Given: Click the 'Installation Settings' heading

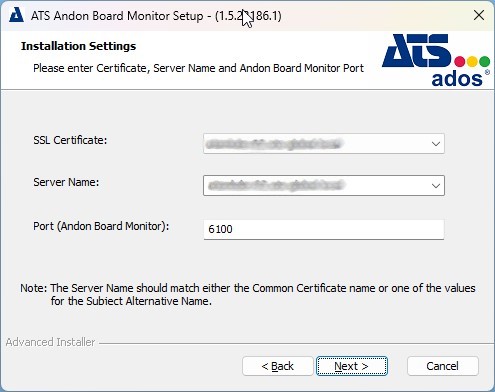Looking at the screenshot, I should pos(79,46).
